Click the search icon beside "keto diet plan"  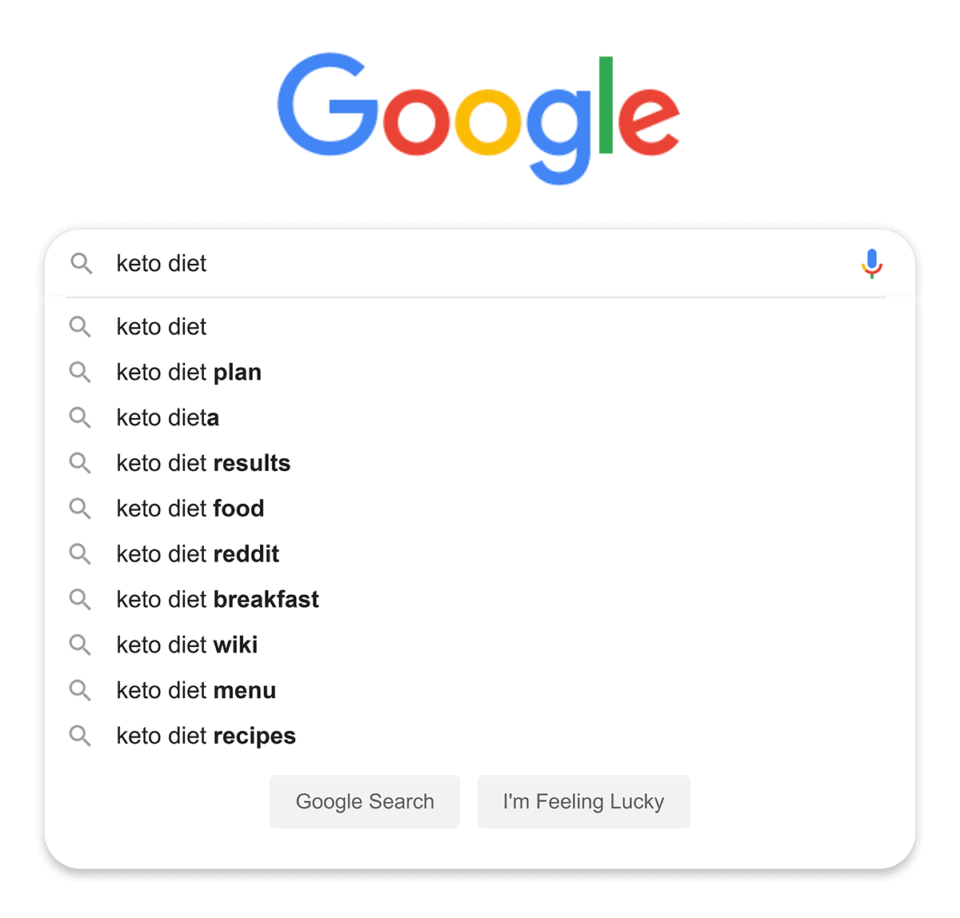(x=80, y=373)
